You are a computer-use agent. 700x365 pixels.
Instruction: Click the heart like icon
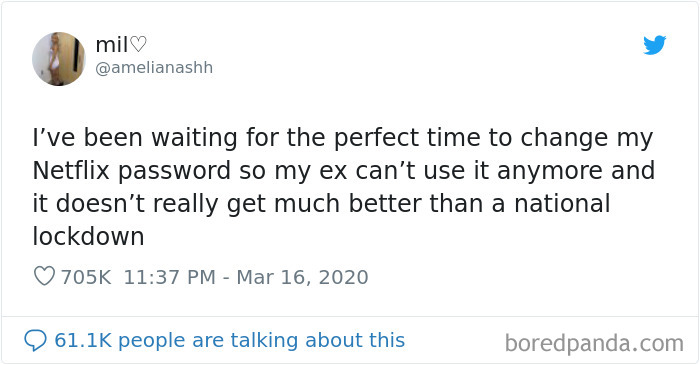point(45,276)
